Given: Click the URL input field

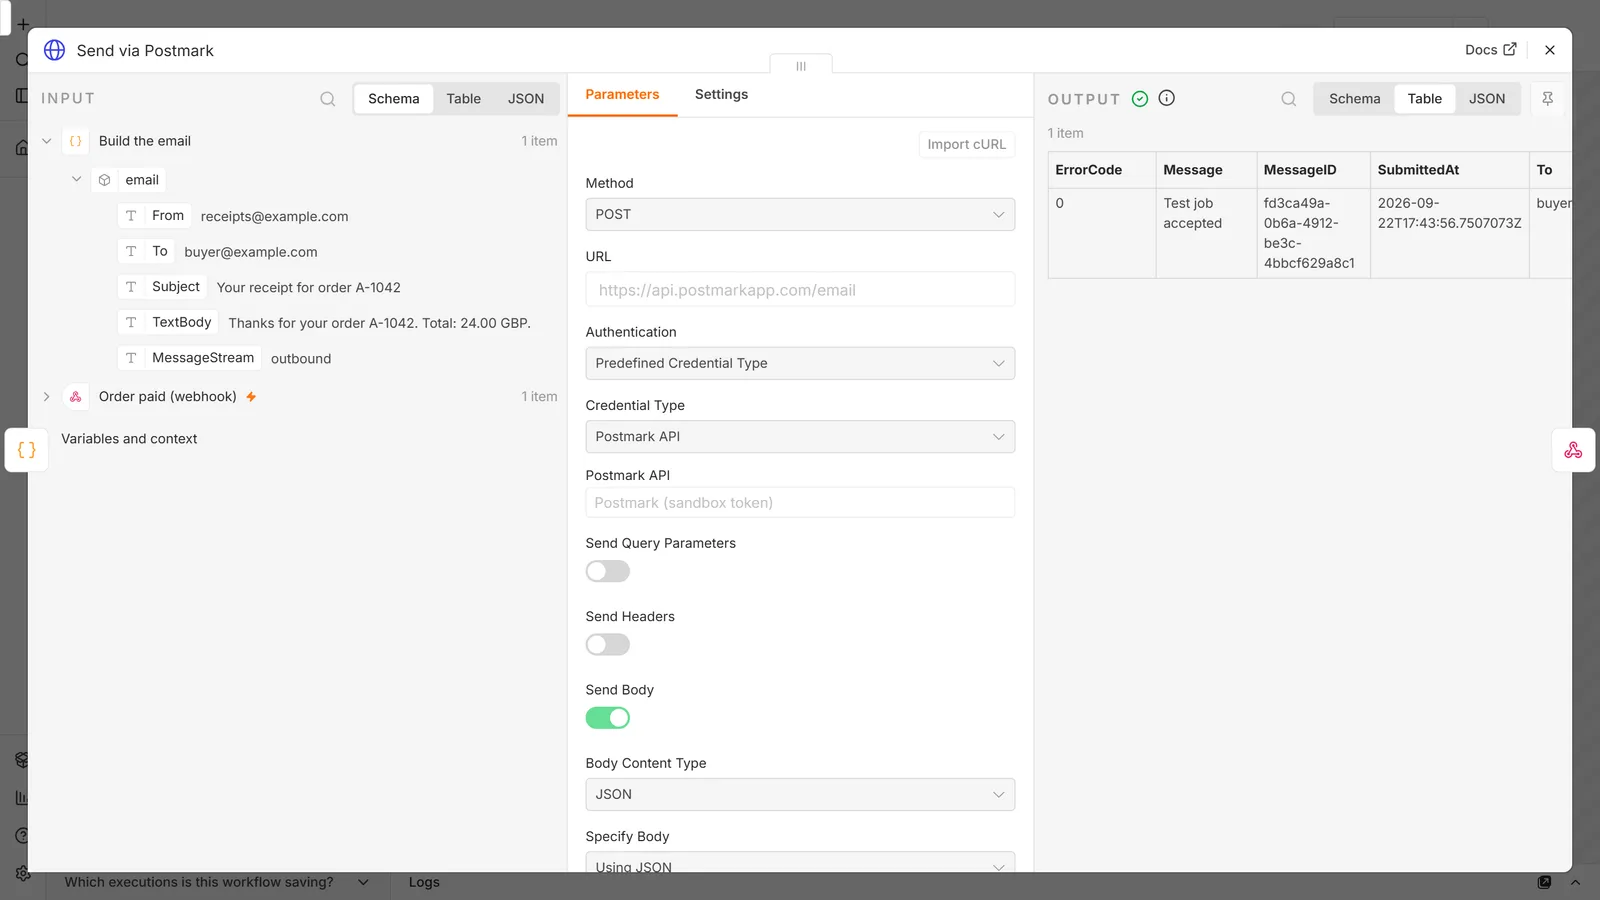Looking at the screenshot, I should coord(800,290).
